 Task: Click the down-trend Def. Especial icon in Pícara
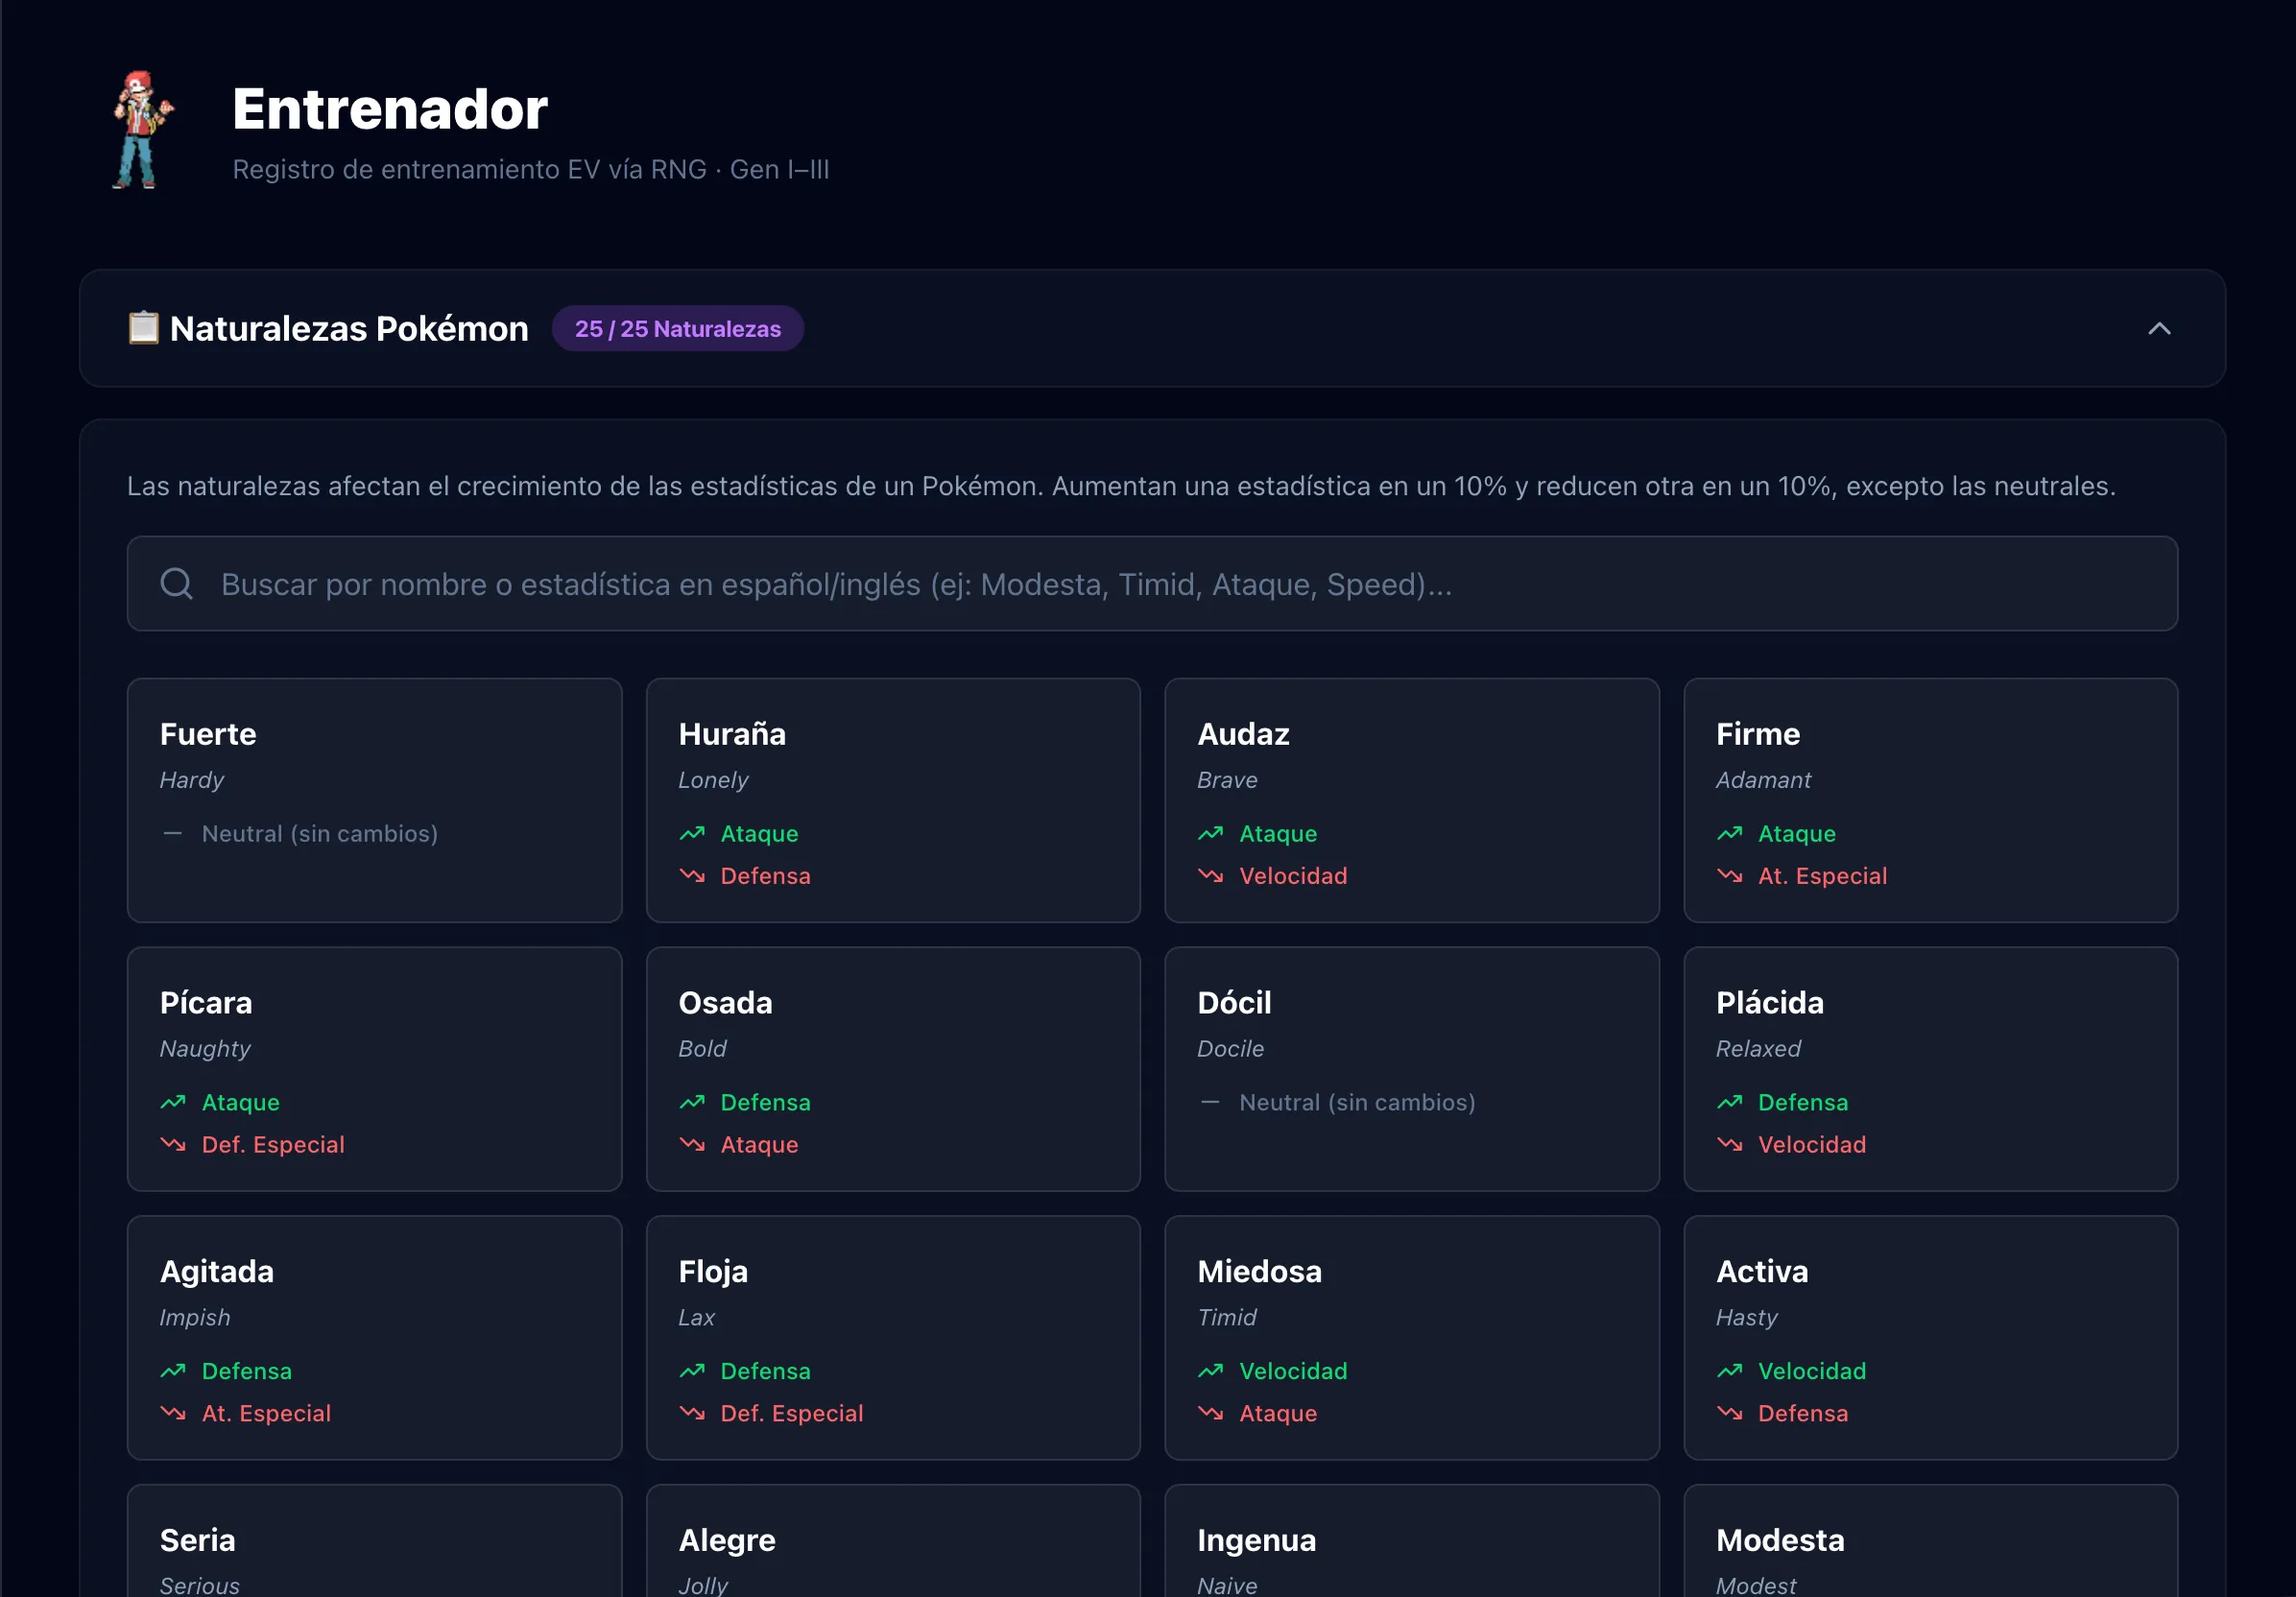(x=173, y=1144)
